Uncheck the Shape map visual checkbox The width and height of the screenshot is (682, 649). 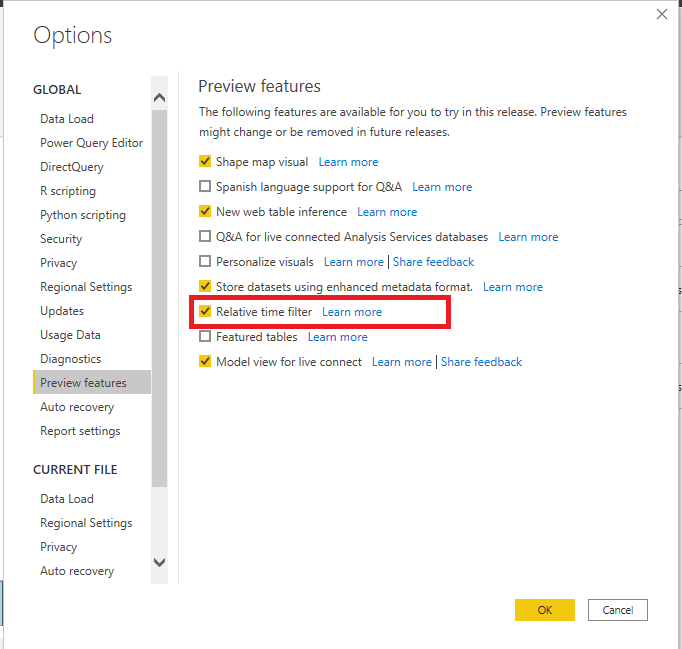[x=205, y=161]
